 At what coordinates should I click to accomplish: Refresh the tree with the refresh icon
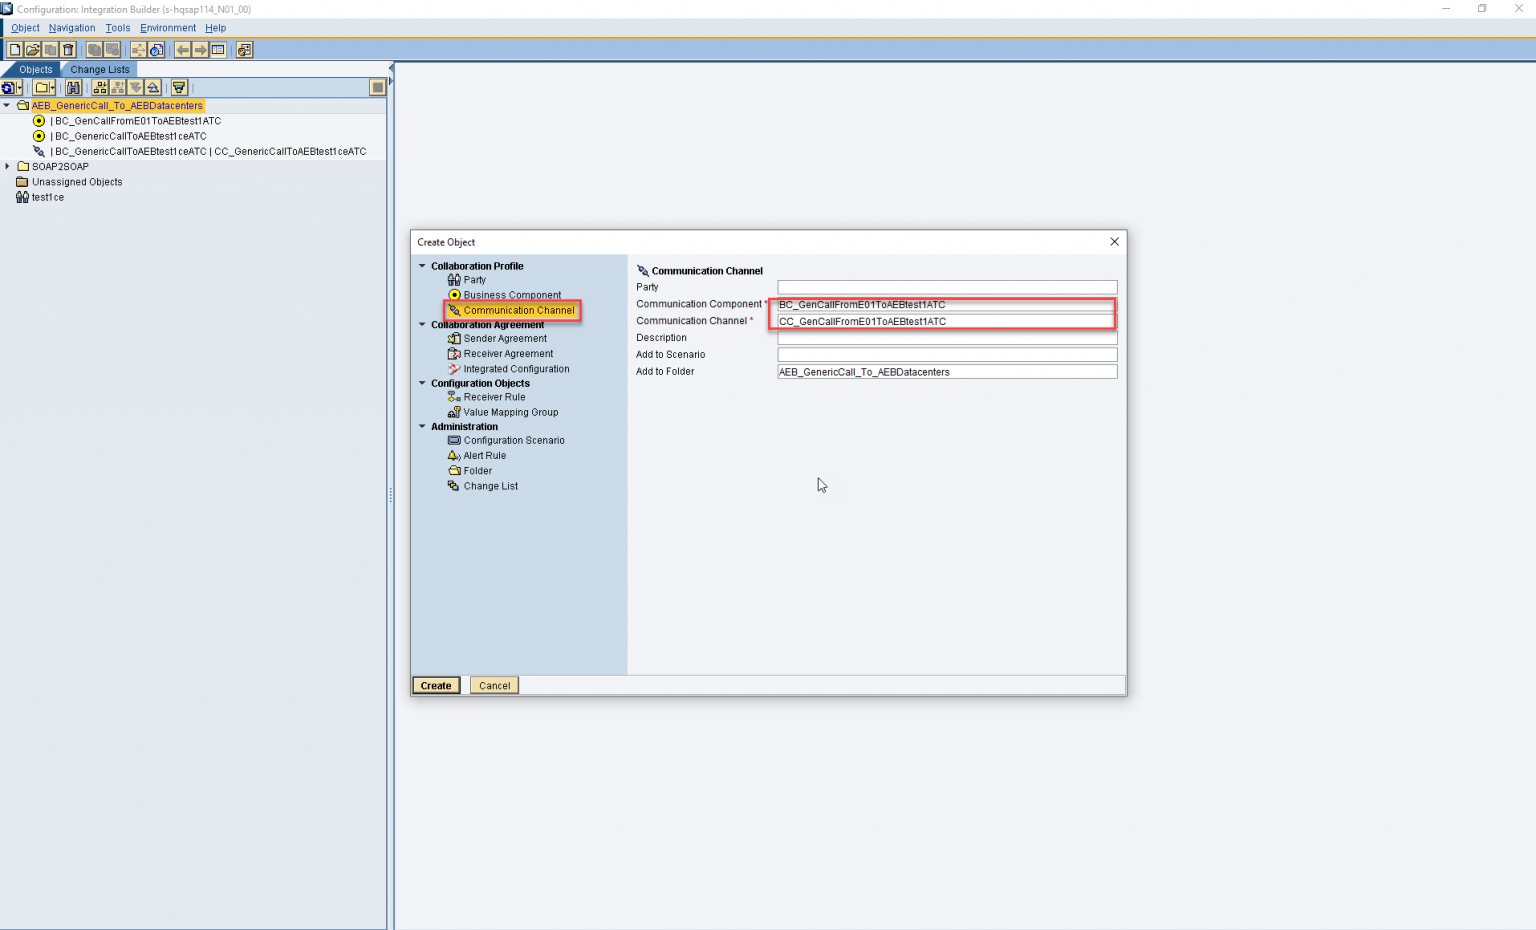[8, 88]
